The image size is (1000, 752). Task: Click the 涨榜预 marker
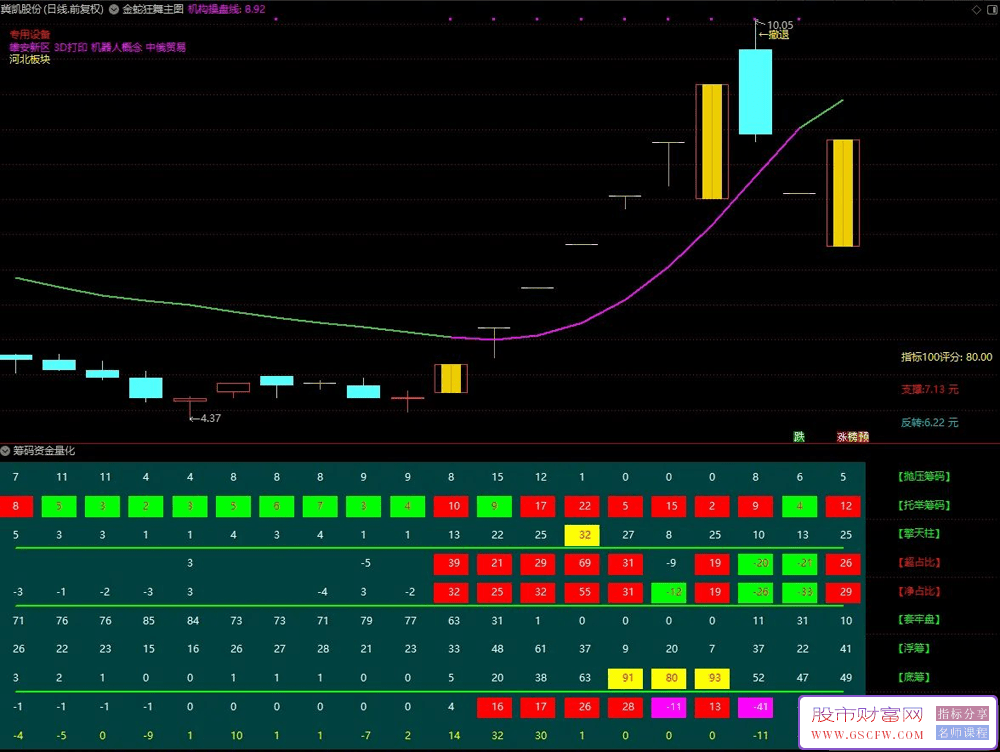pos(853,437)
